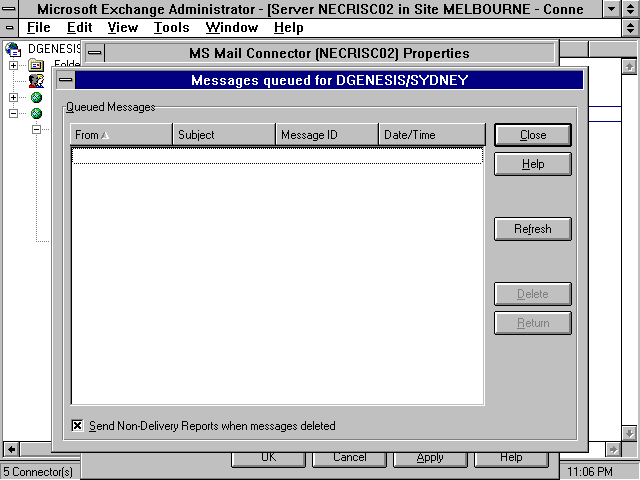
Task: Select the empty dotted row in queue list
Action: tap(278, 156)
